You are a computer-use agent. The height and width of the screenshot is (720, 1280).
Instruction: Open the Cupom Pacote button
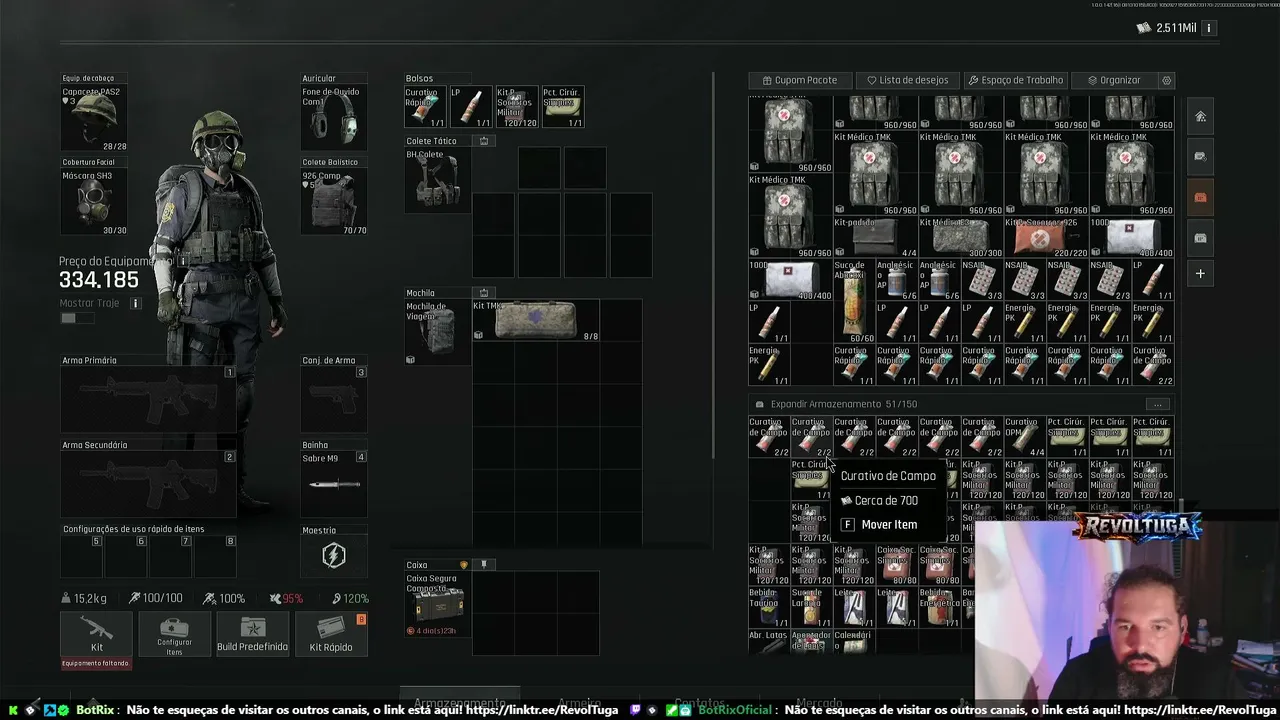click(799, 80)
